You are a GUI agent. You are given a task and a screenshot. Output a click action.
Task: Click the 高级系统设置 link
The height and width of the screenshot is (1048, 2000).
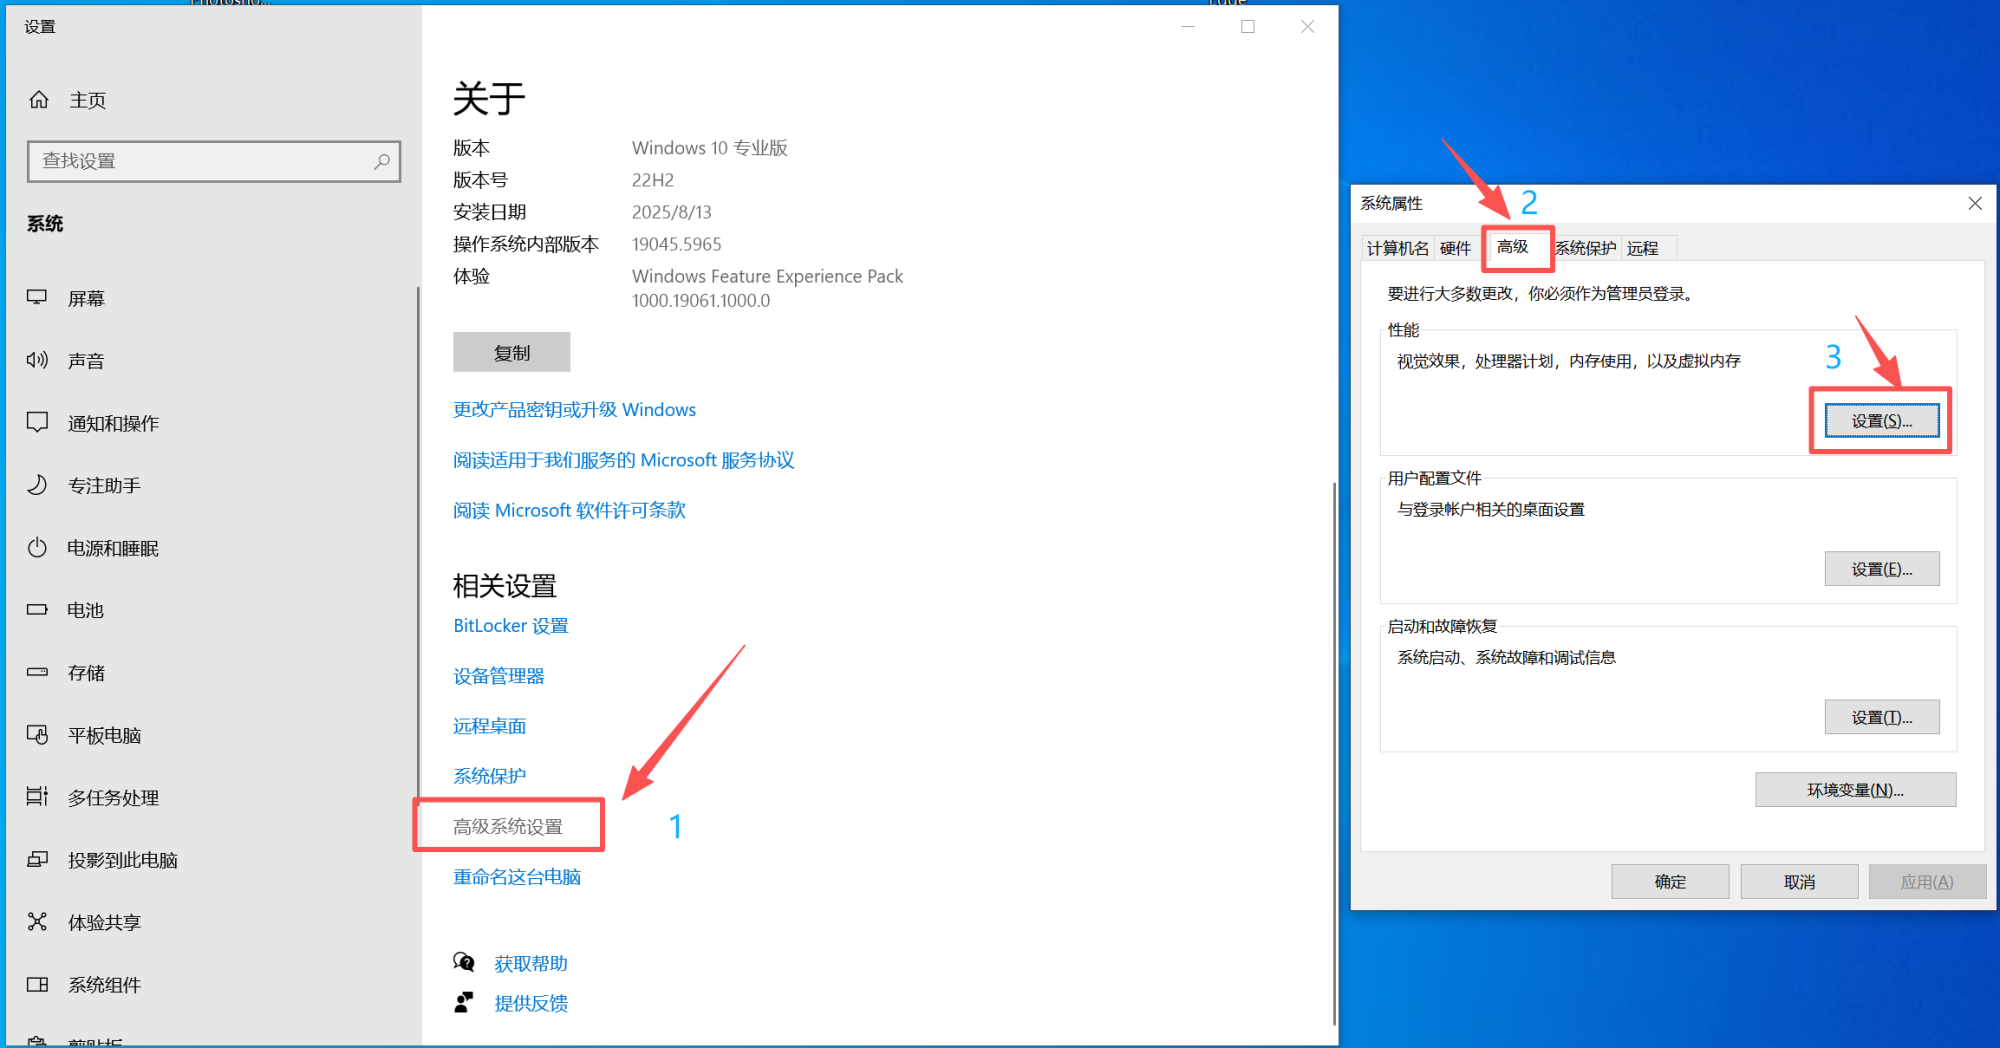click(x=508, y=827)
